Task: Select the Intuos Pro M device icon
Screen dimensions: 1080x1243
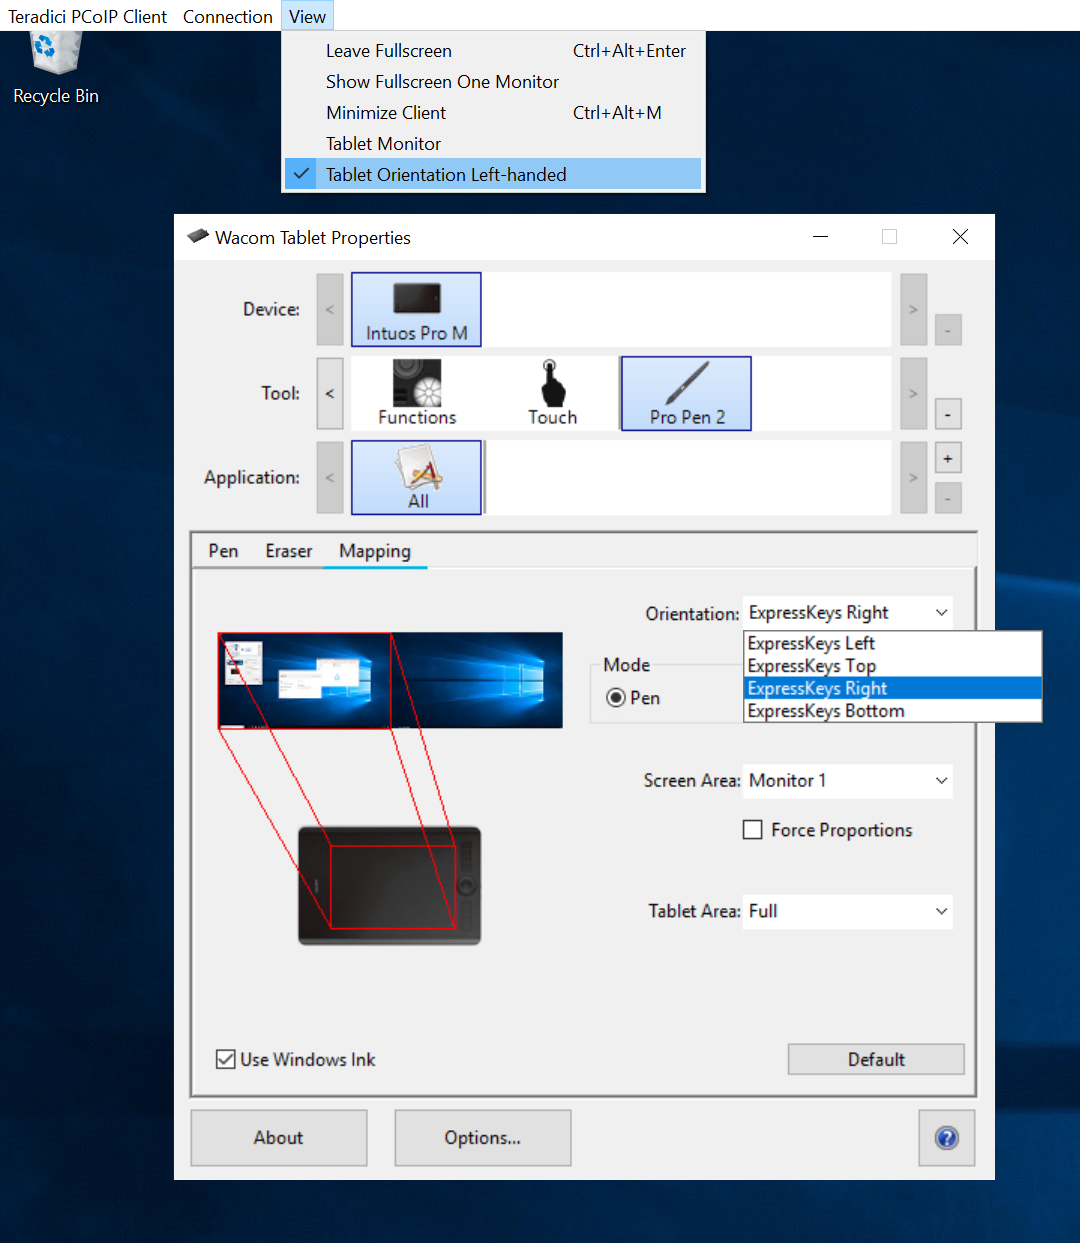Action: coord(416,310)
